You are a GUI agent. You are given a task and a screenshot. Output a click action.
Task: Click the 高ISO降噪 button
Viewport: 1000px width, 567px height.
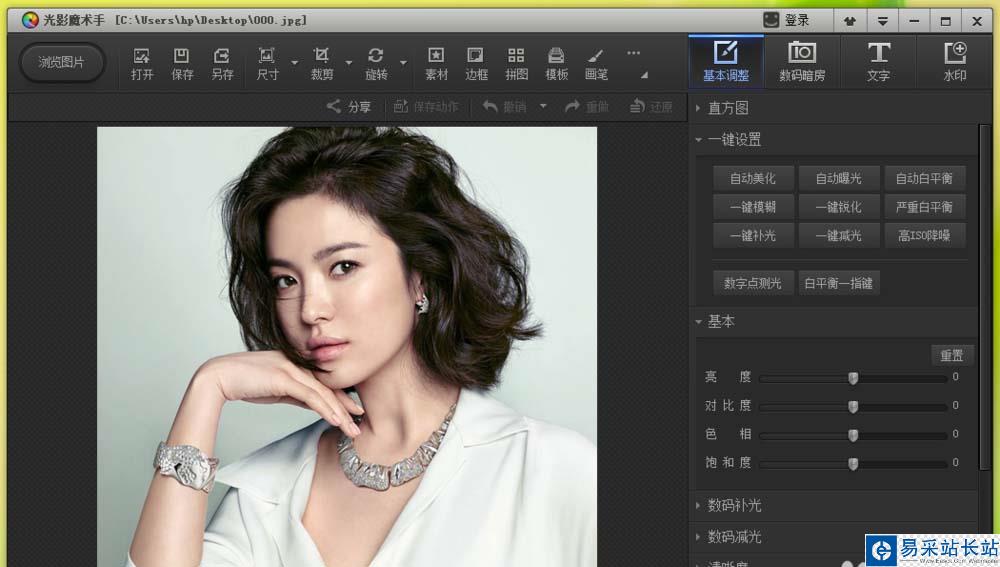(x=924, y=235)
